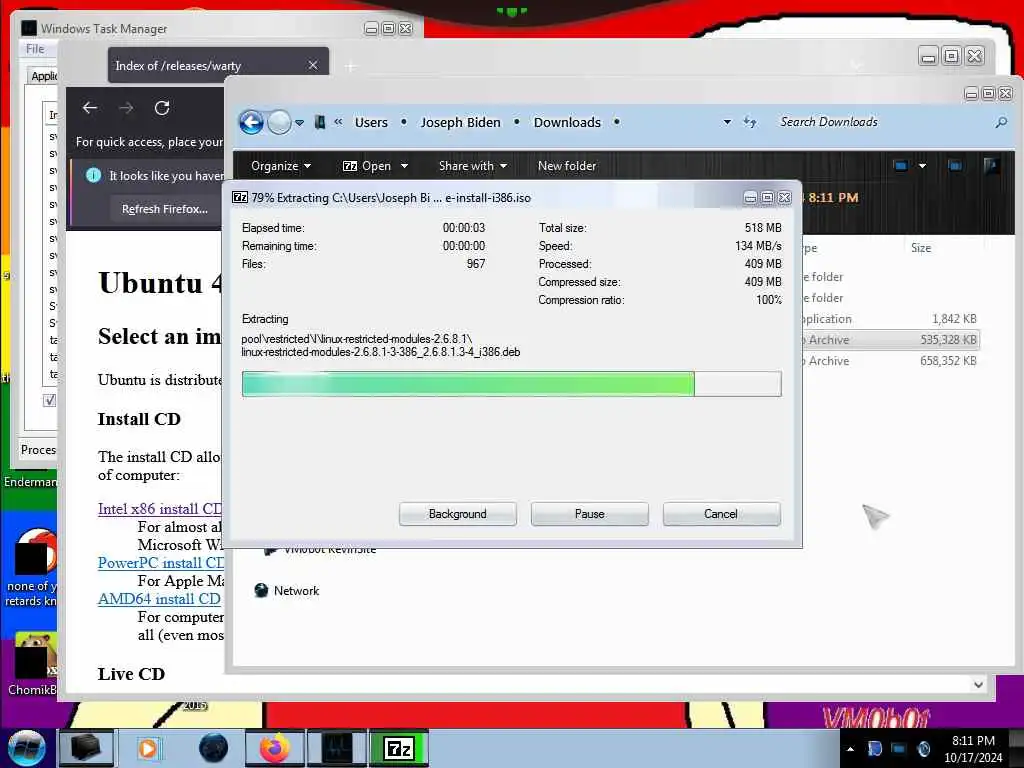The width and height of the screenshot is (1024, 768).
Task: Toggle the preview pane icon
Action: 955,166
